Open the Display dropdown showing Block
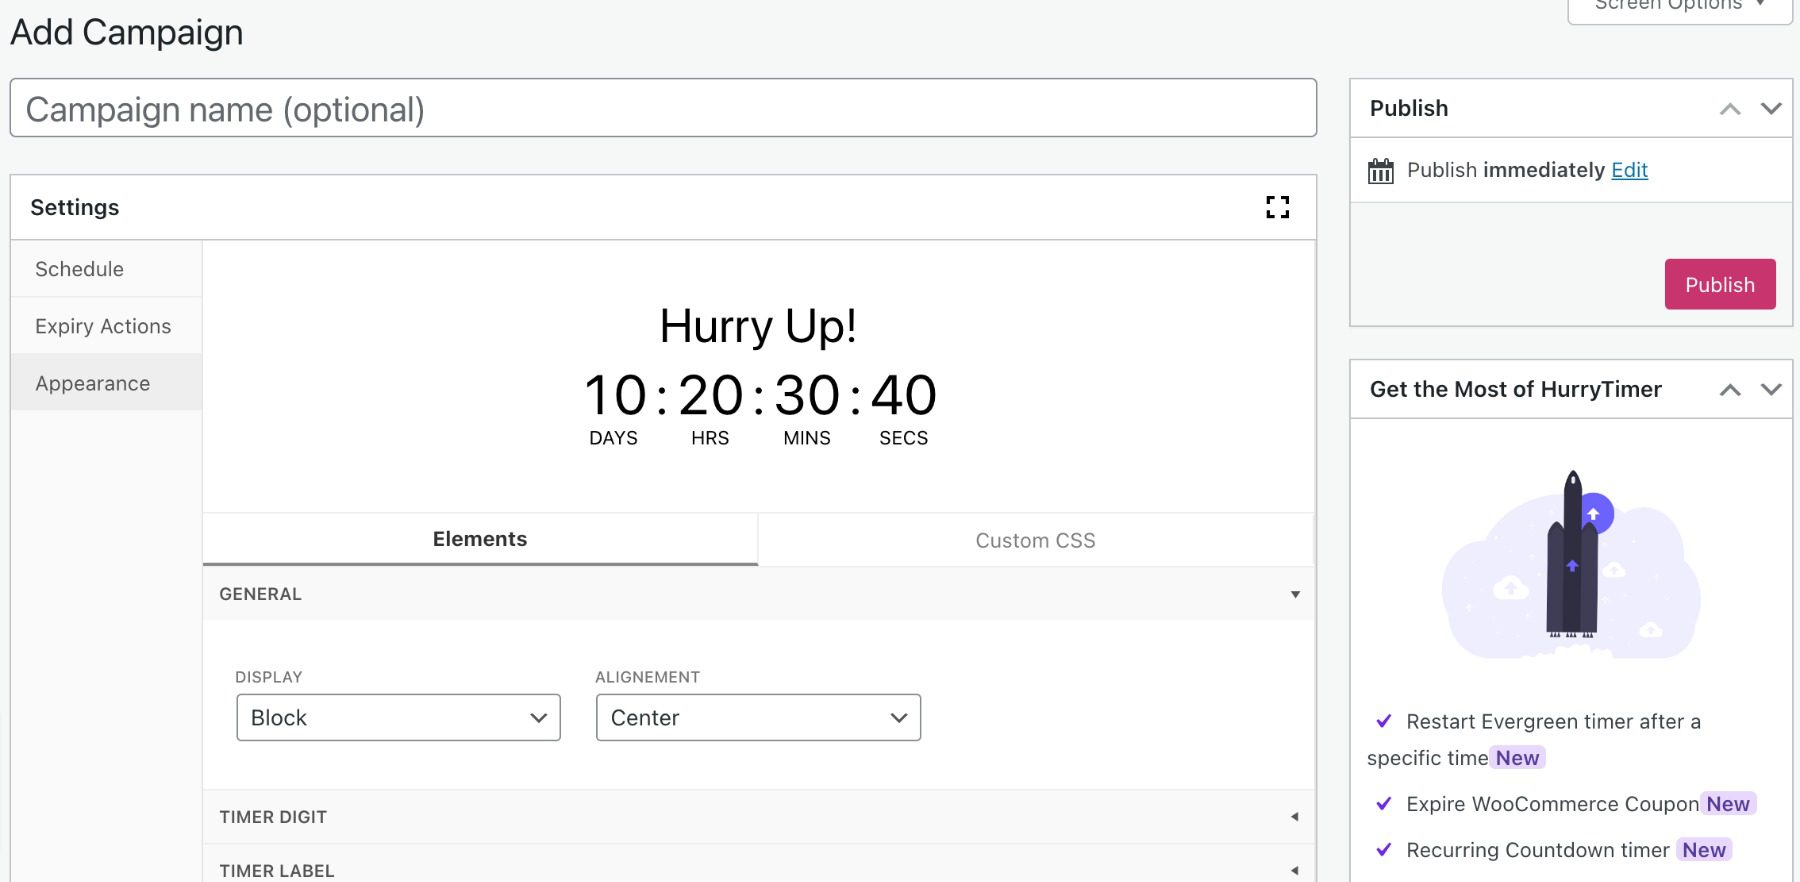 (397, 717)
